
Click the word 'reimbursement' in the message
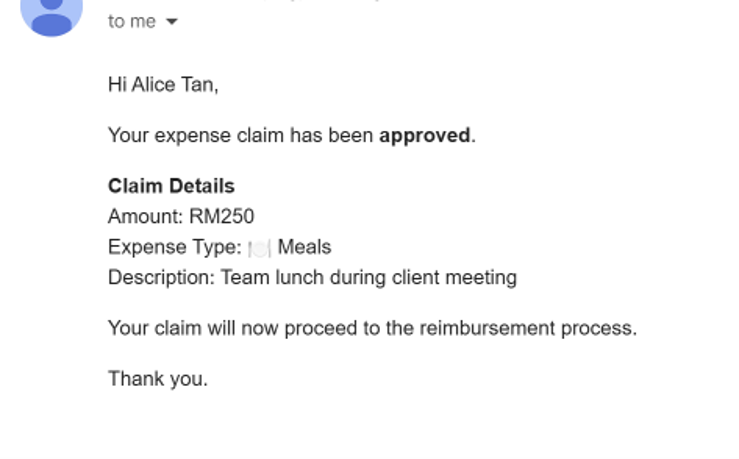tap(487, 328)
